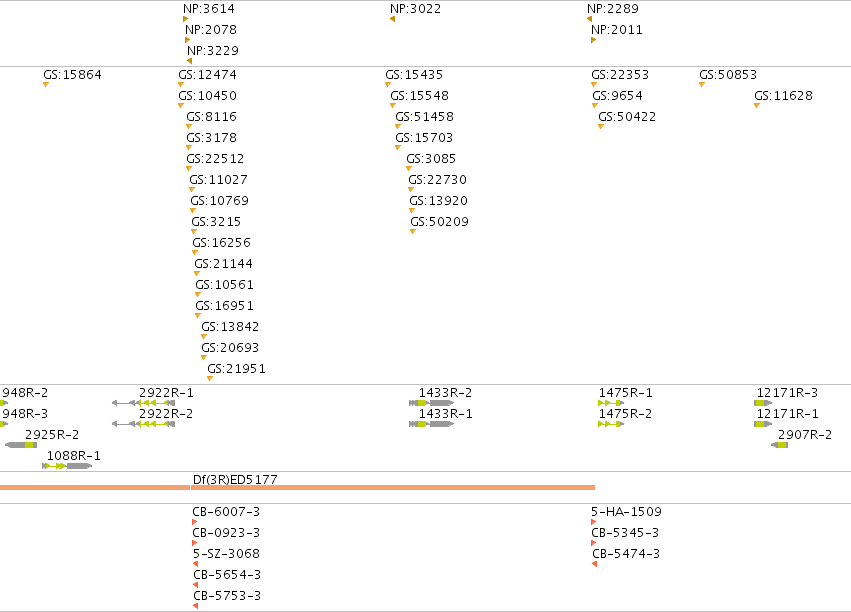Select the 2925R-2 gene model glyph
This screenshot has height=612, width=851.
21,445
